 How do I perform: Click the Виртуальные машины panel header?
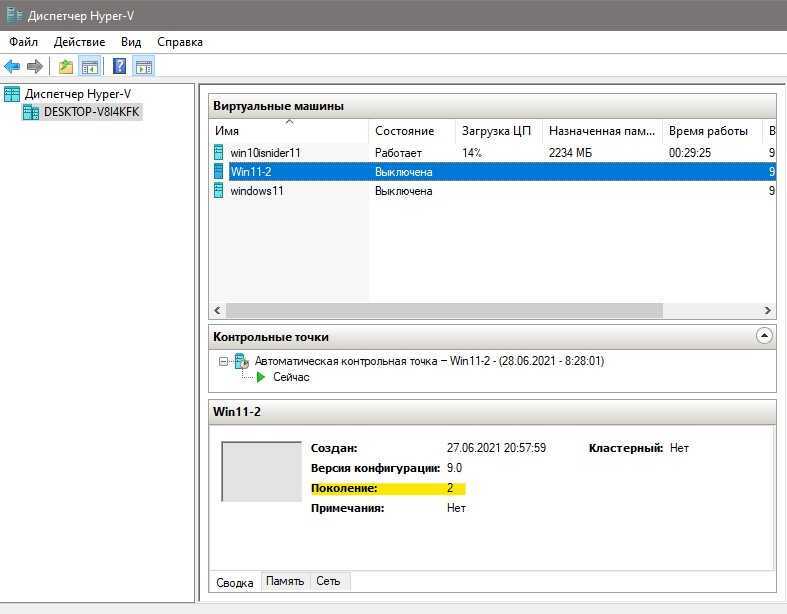pos(492,106)
